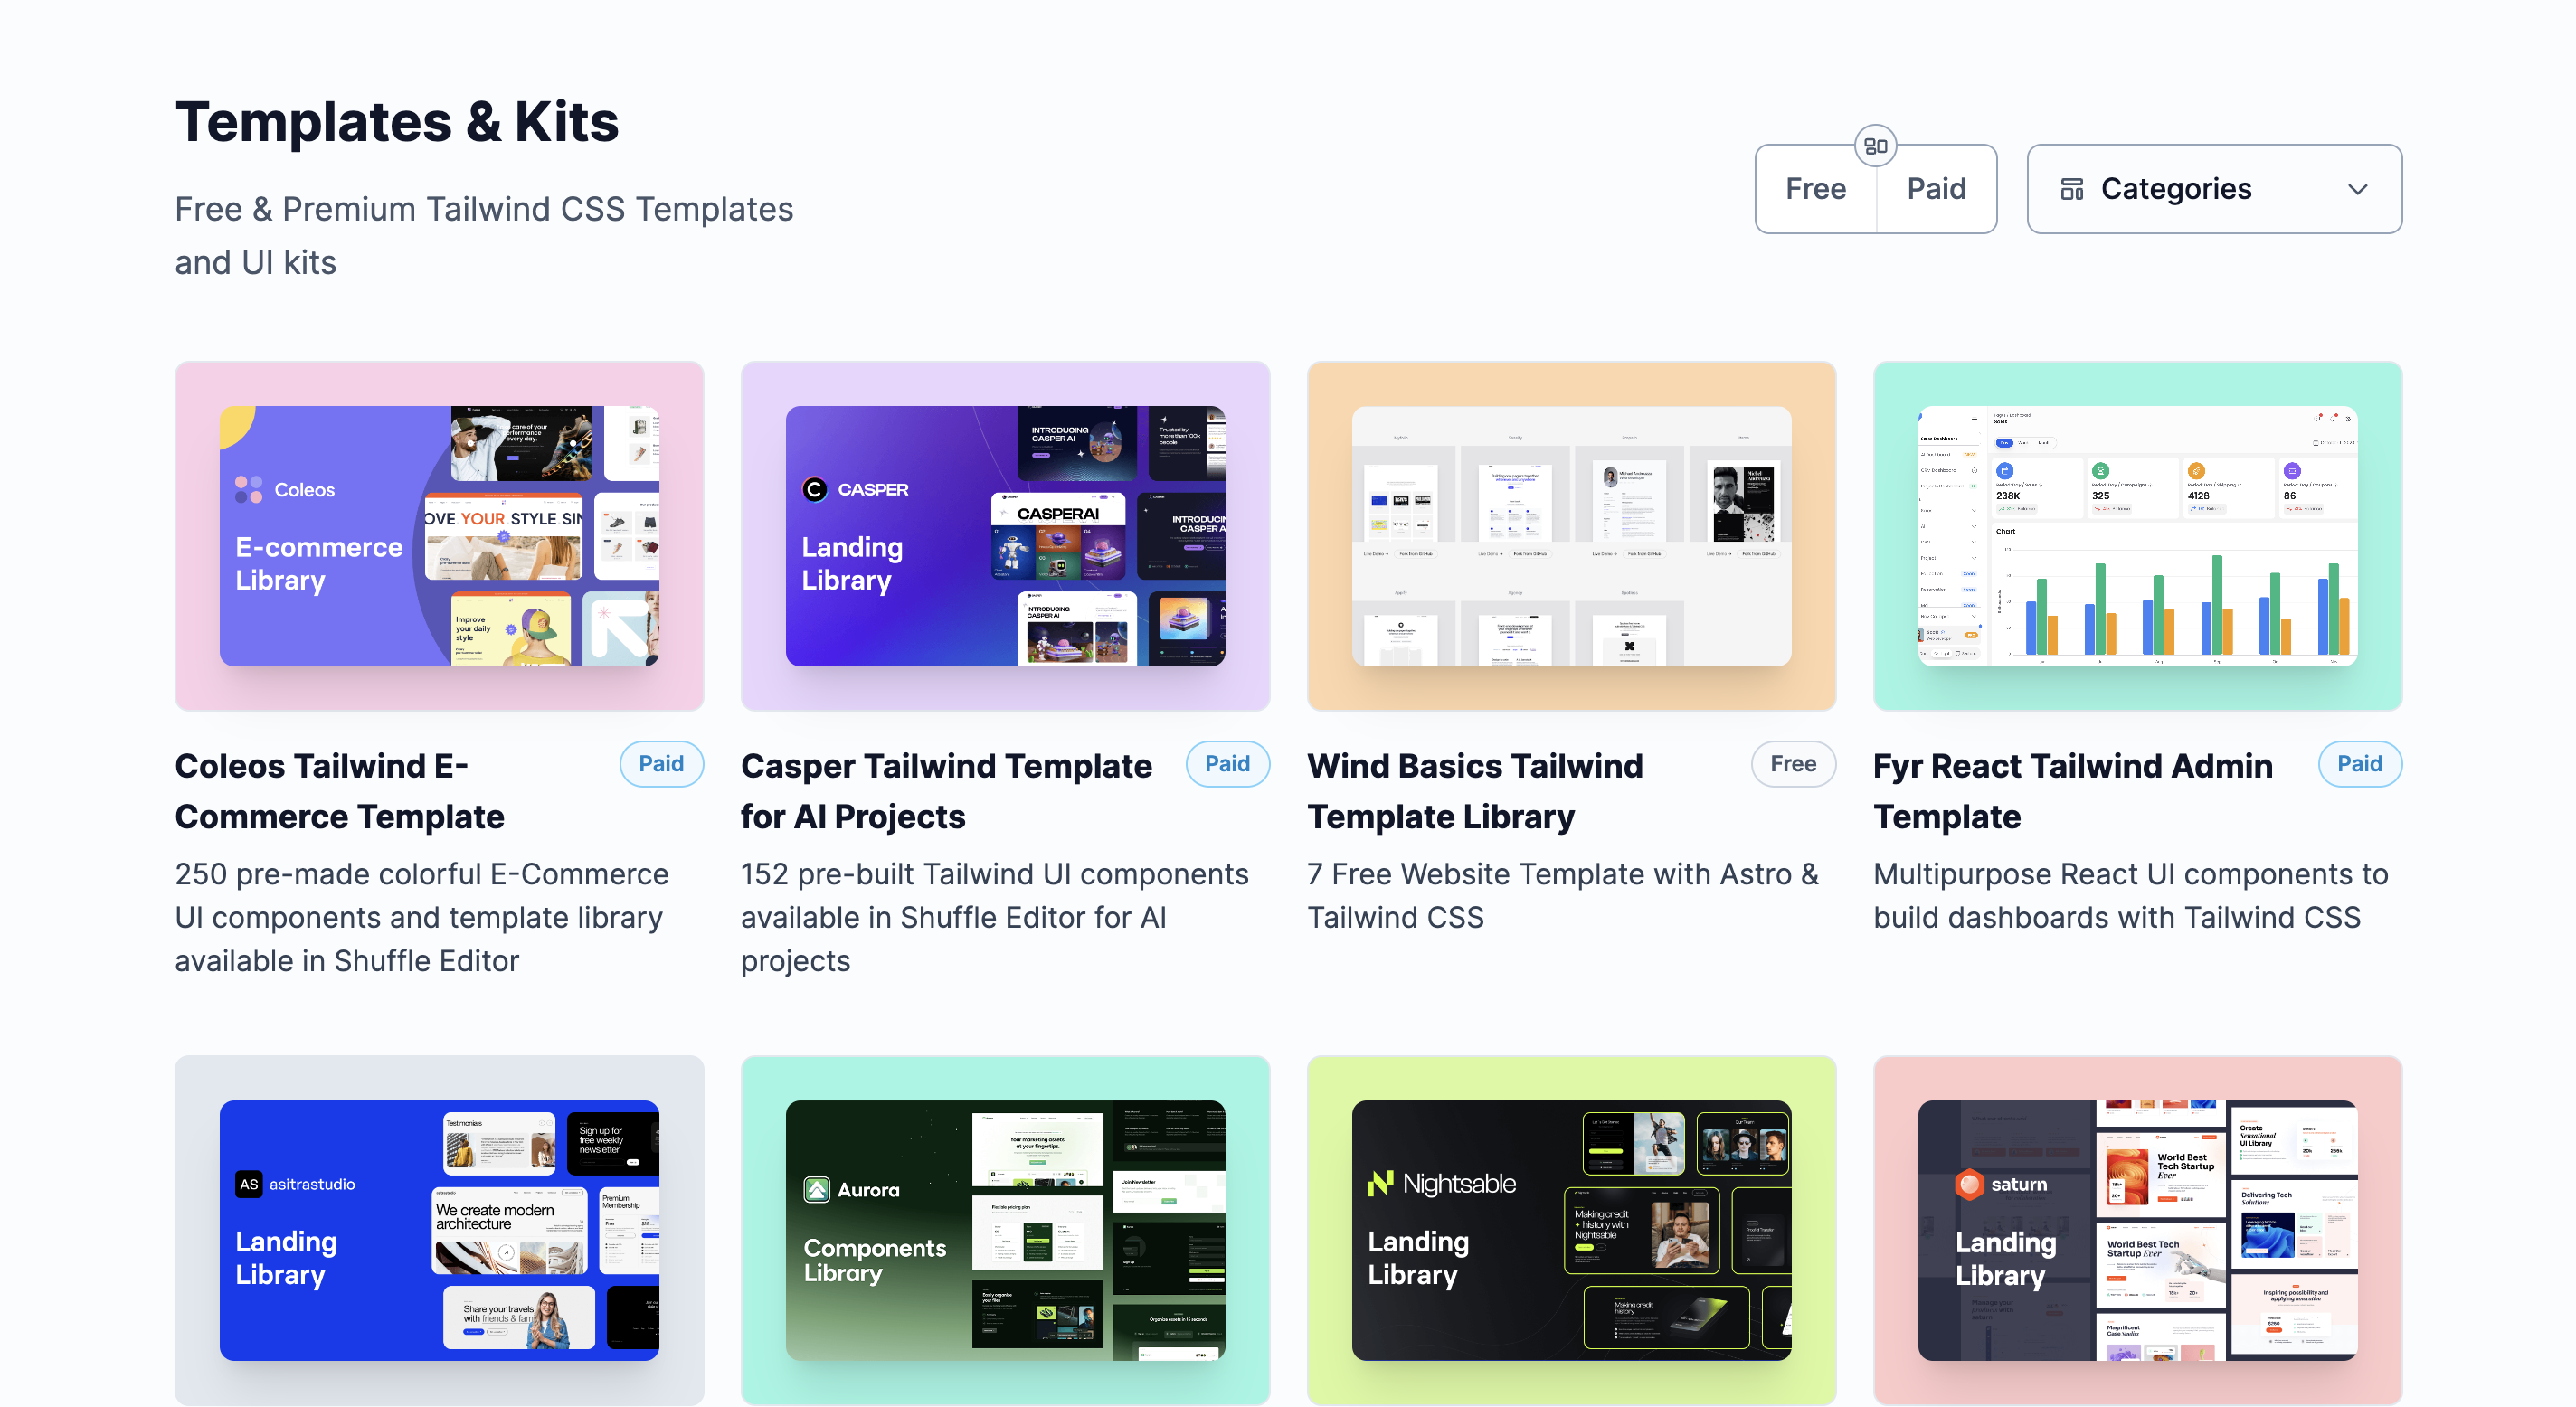Open Fyr React Tailwind Admin Template title
The height and width of the screenshot is (1407, 2576).
coord(2072,791)
